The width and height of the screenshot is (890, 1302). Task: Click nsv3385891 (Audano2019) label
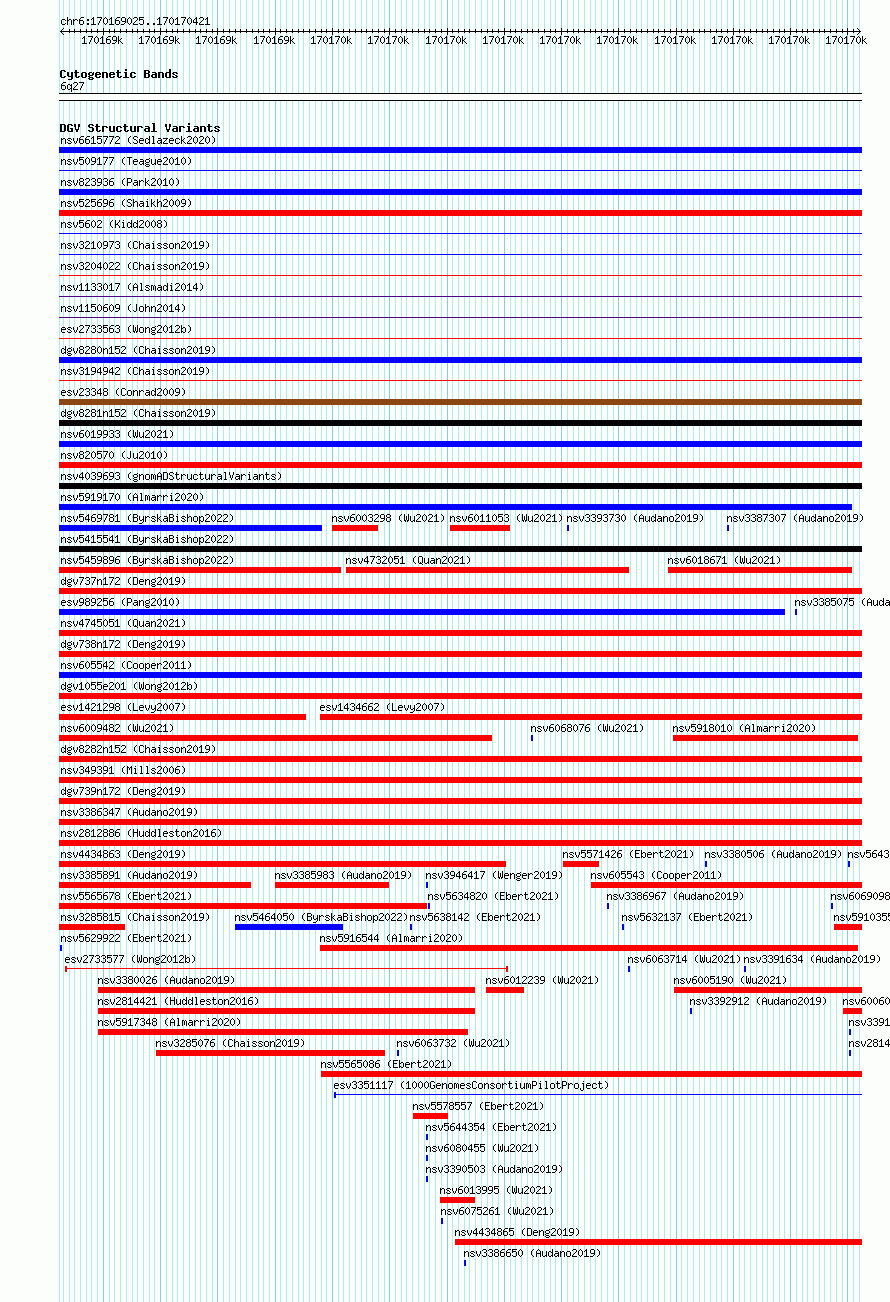(x=128, y=875)
